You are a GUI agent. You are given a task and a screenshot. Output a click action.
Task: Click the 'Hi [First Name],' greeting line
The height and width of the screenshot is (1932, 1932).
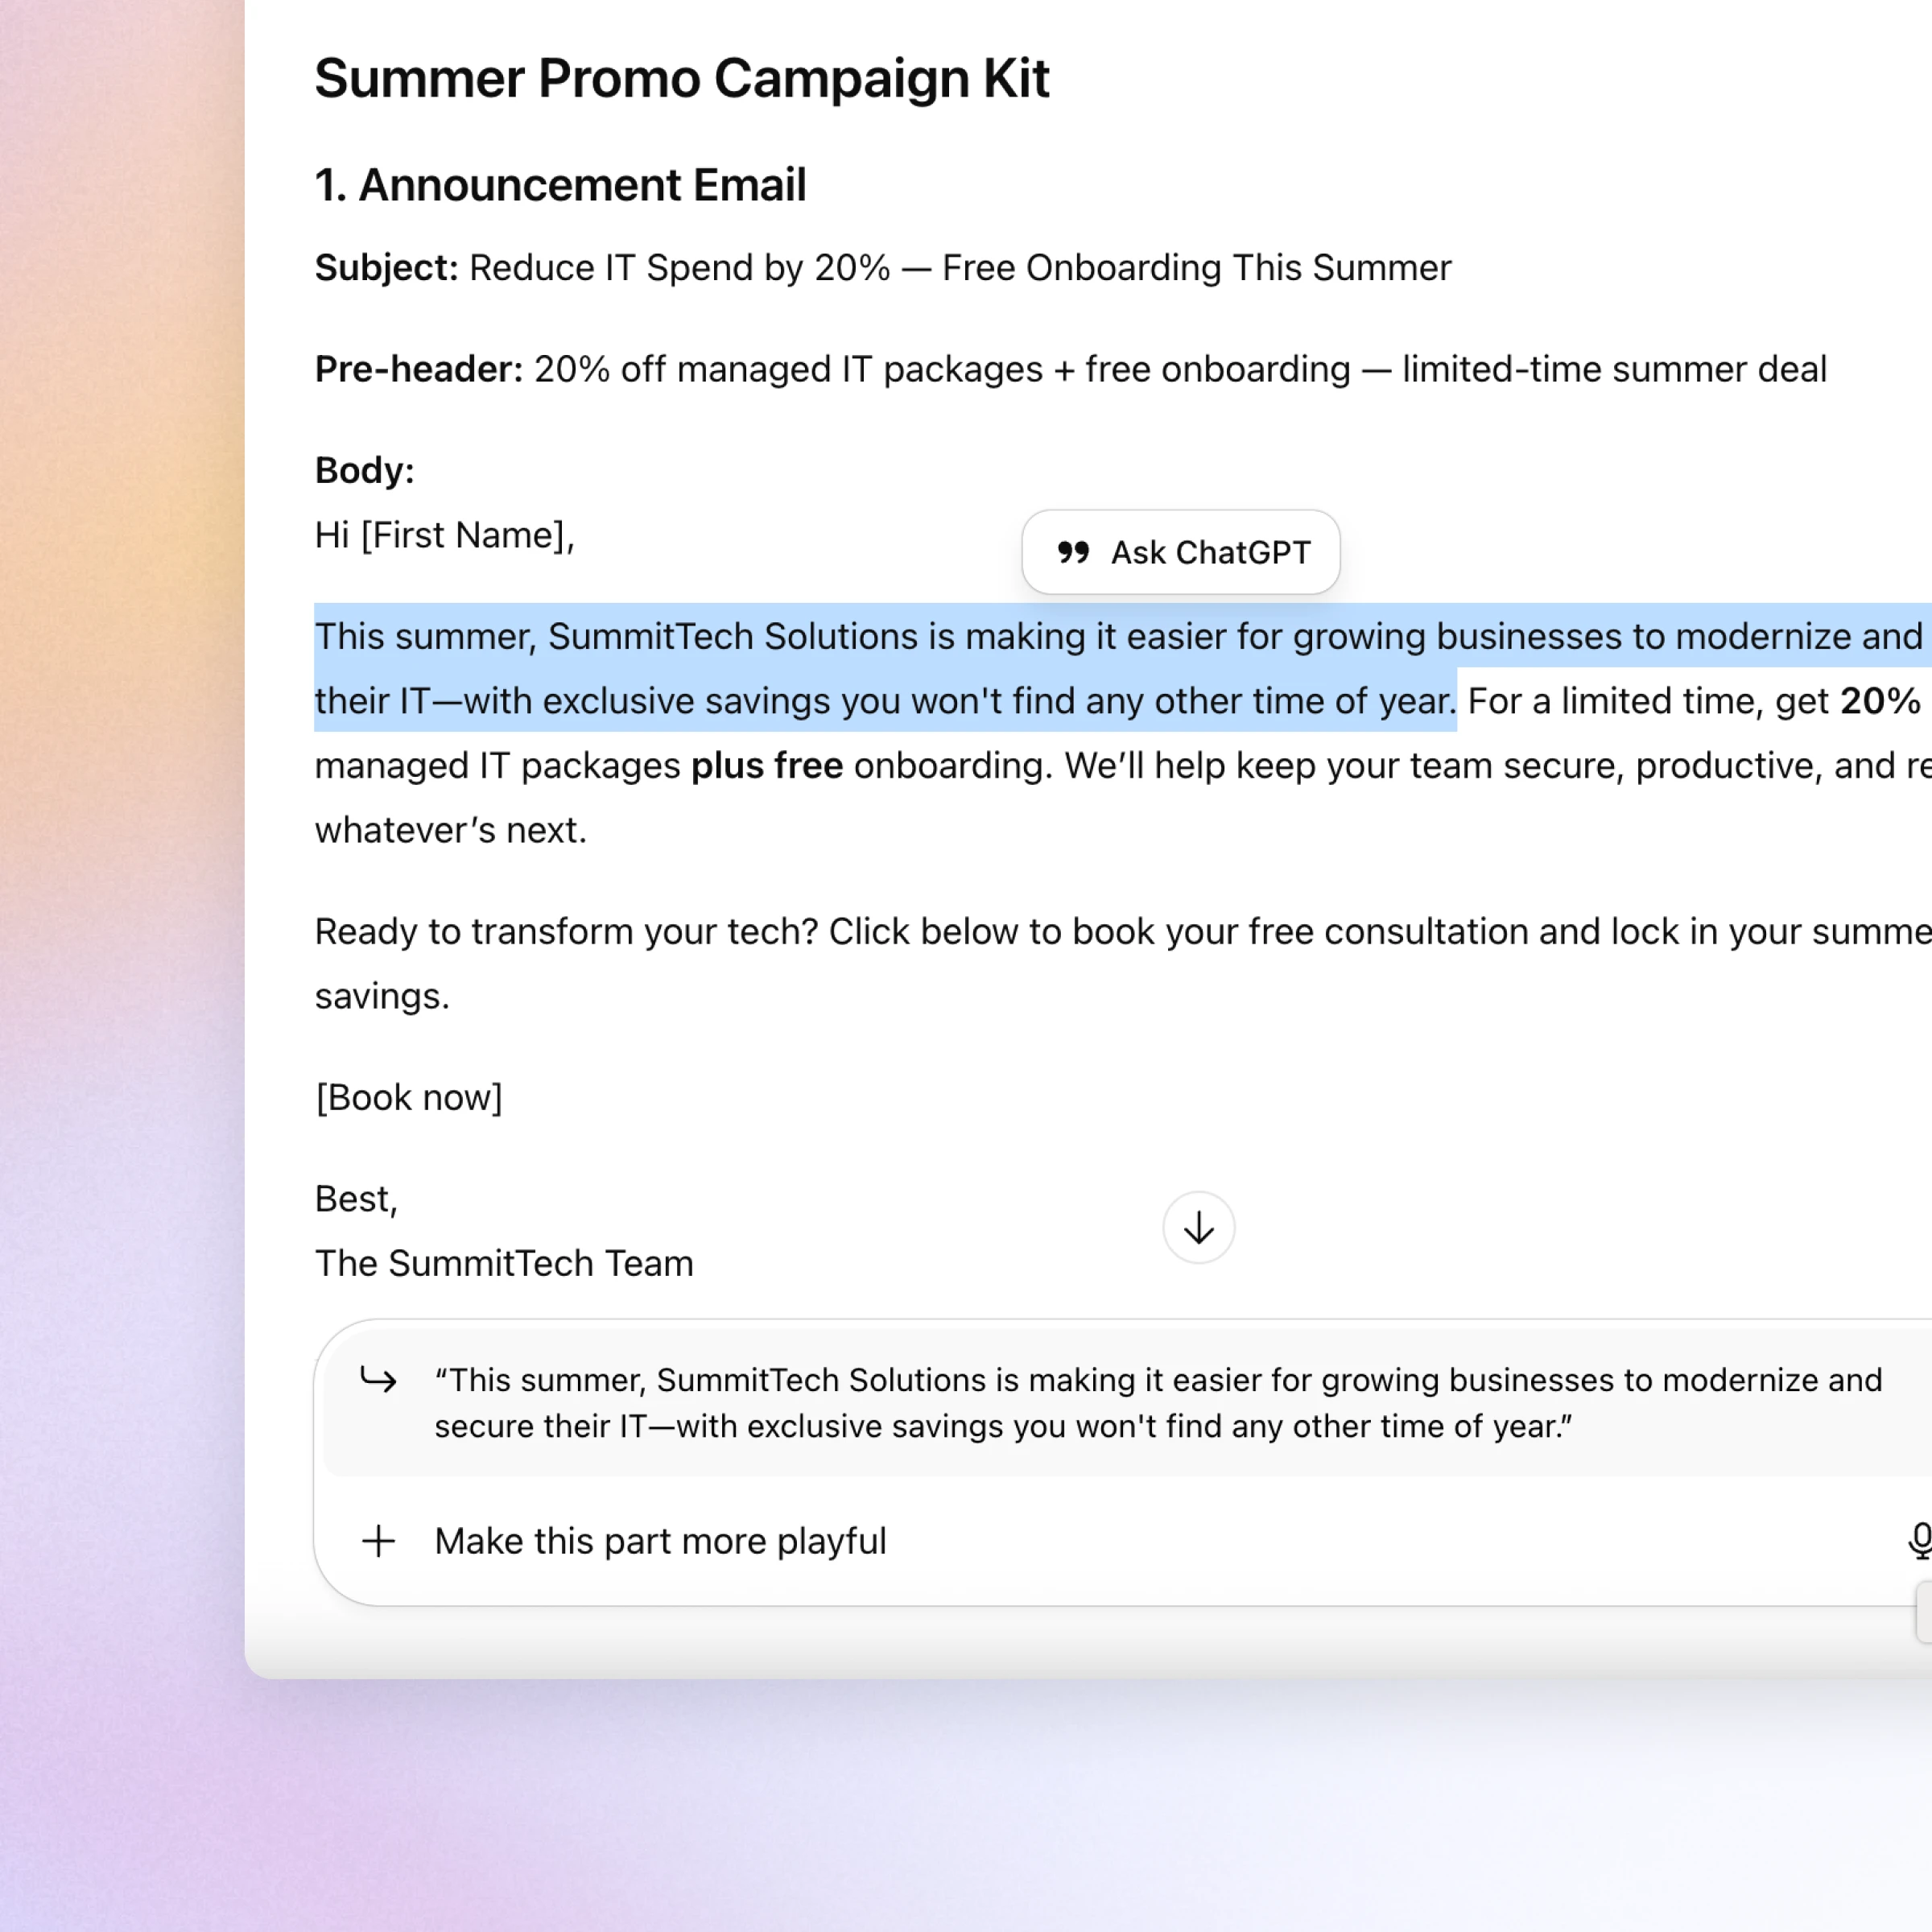coord(444,535)
